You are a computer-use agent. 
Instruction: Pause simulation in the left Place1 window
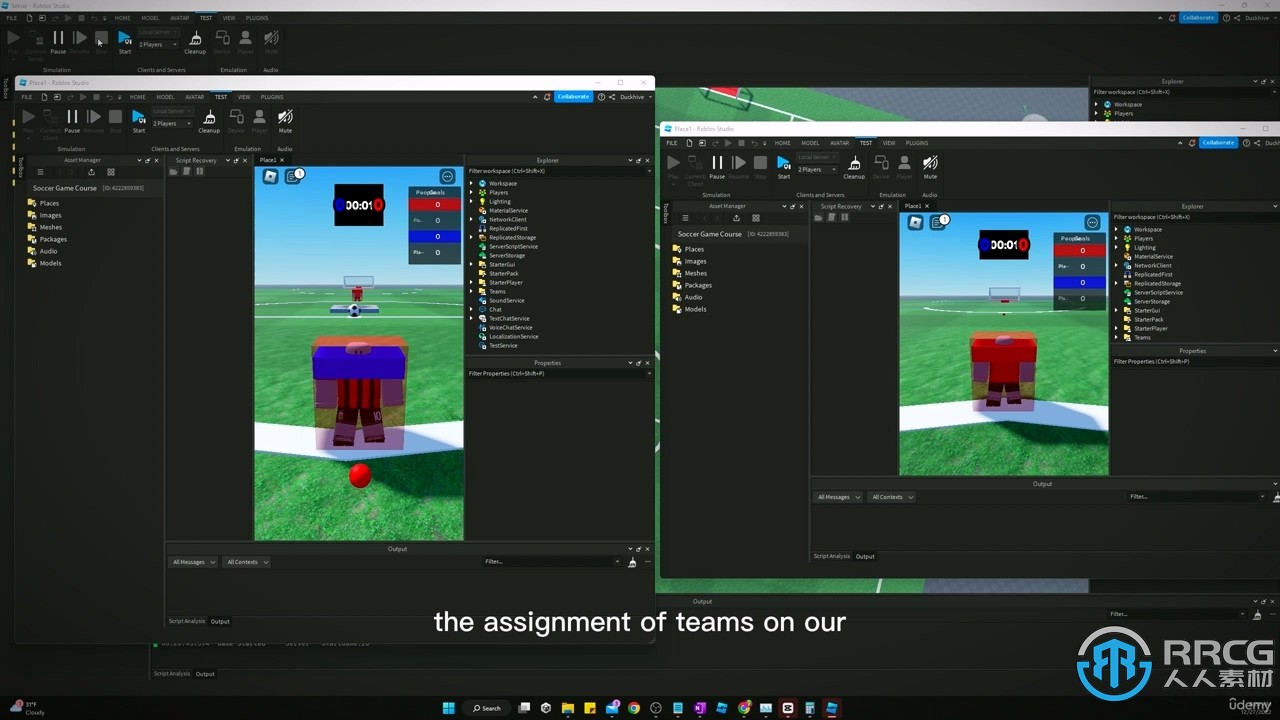click(x=72, y=121)
